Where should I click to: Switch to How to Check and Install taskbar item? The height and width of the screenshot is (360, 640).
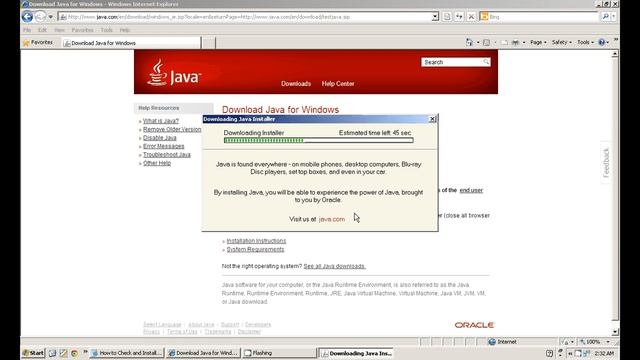coord(127,353)
